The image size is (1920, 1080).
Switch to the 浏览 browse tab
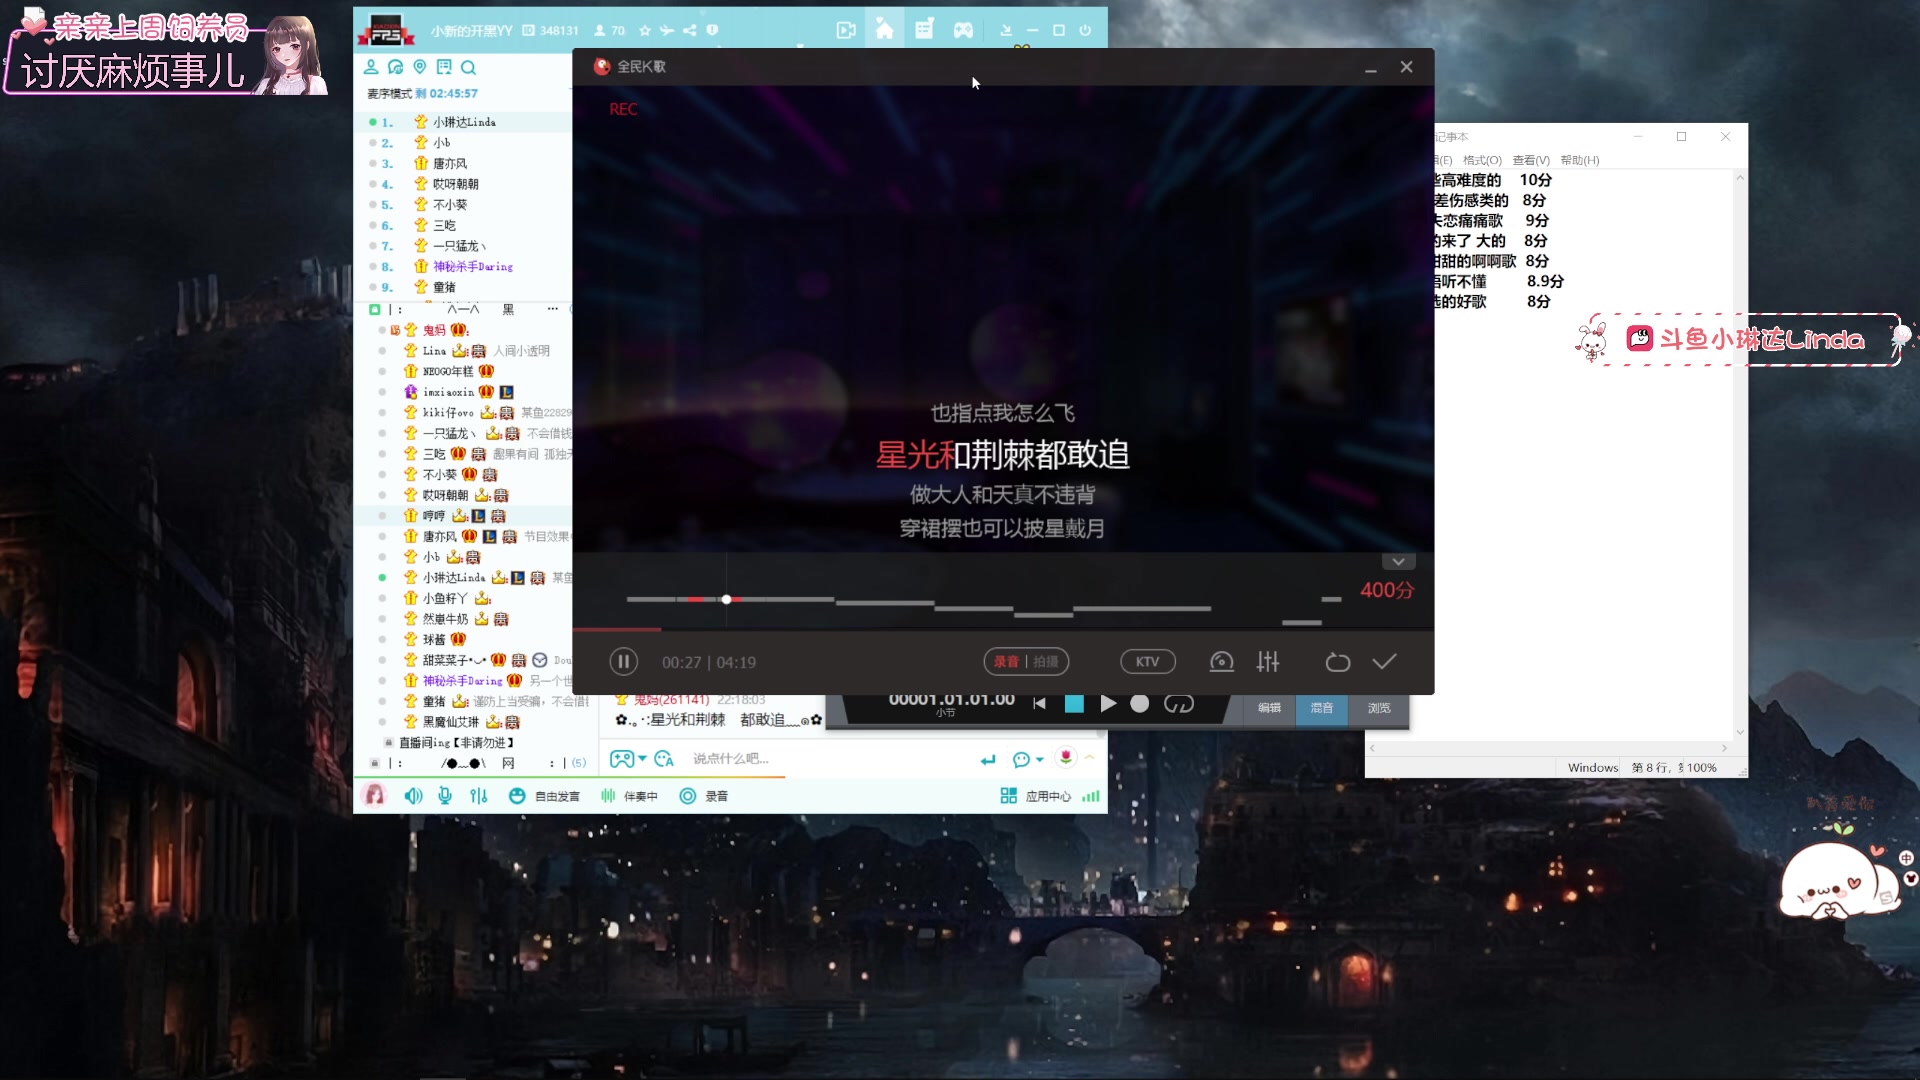[x=1379, y=708]
